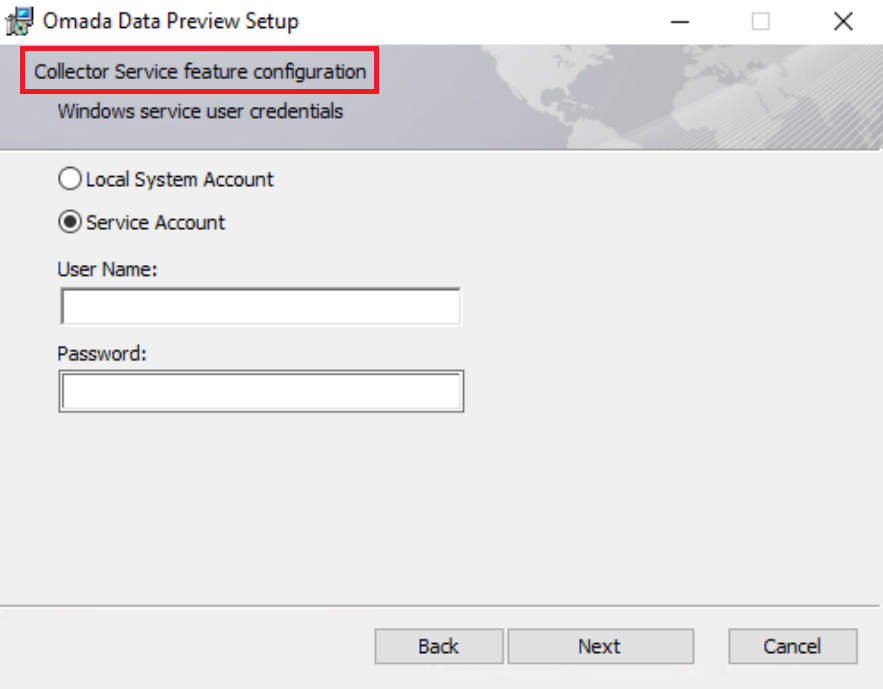Viewport: 883px width, 689px height.
Task: Focus the User Name text box
Action: click(261, 306)
